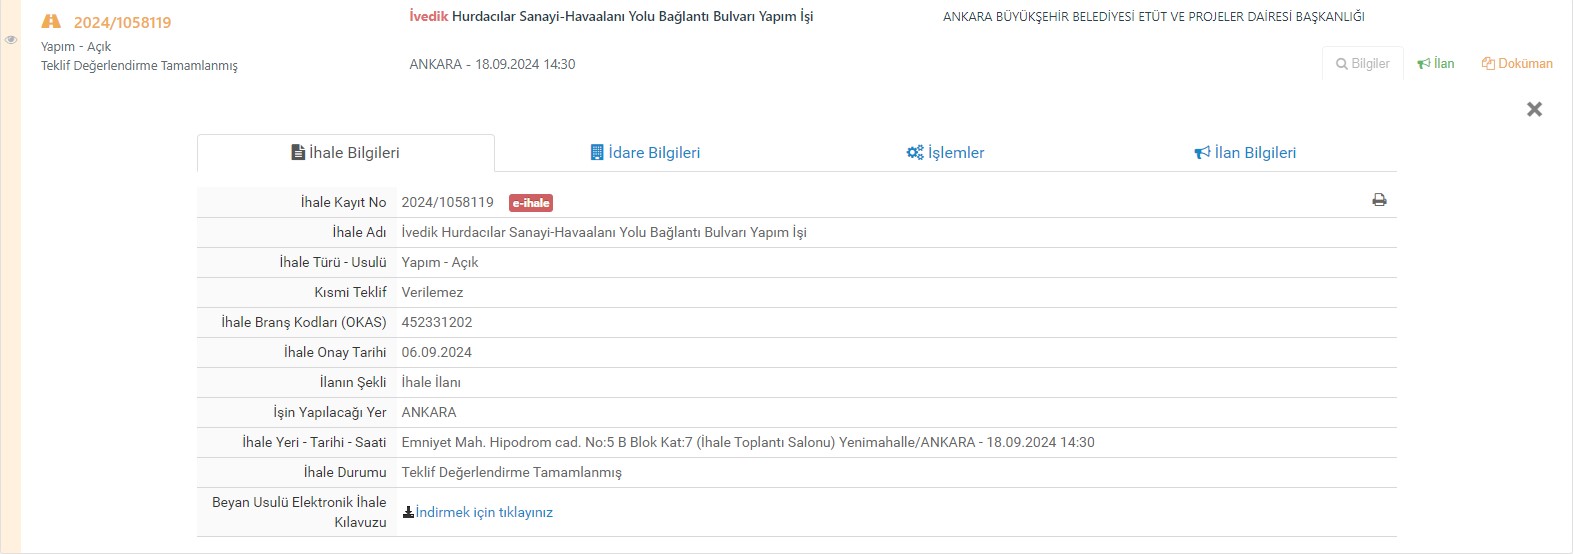Viewport: 1573px width, 554px height.
Task: Click the Emniyet Mah. Hipodrom address text
Action: pos(748,442)
